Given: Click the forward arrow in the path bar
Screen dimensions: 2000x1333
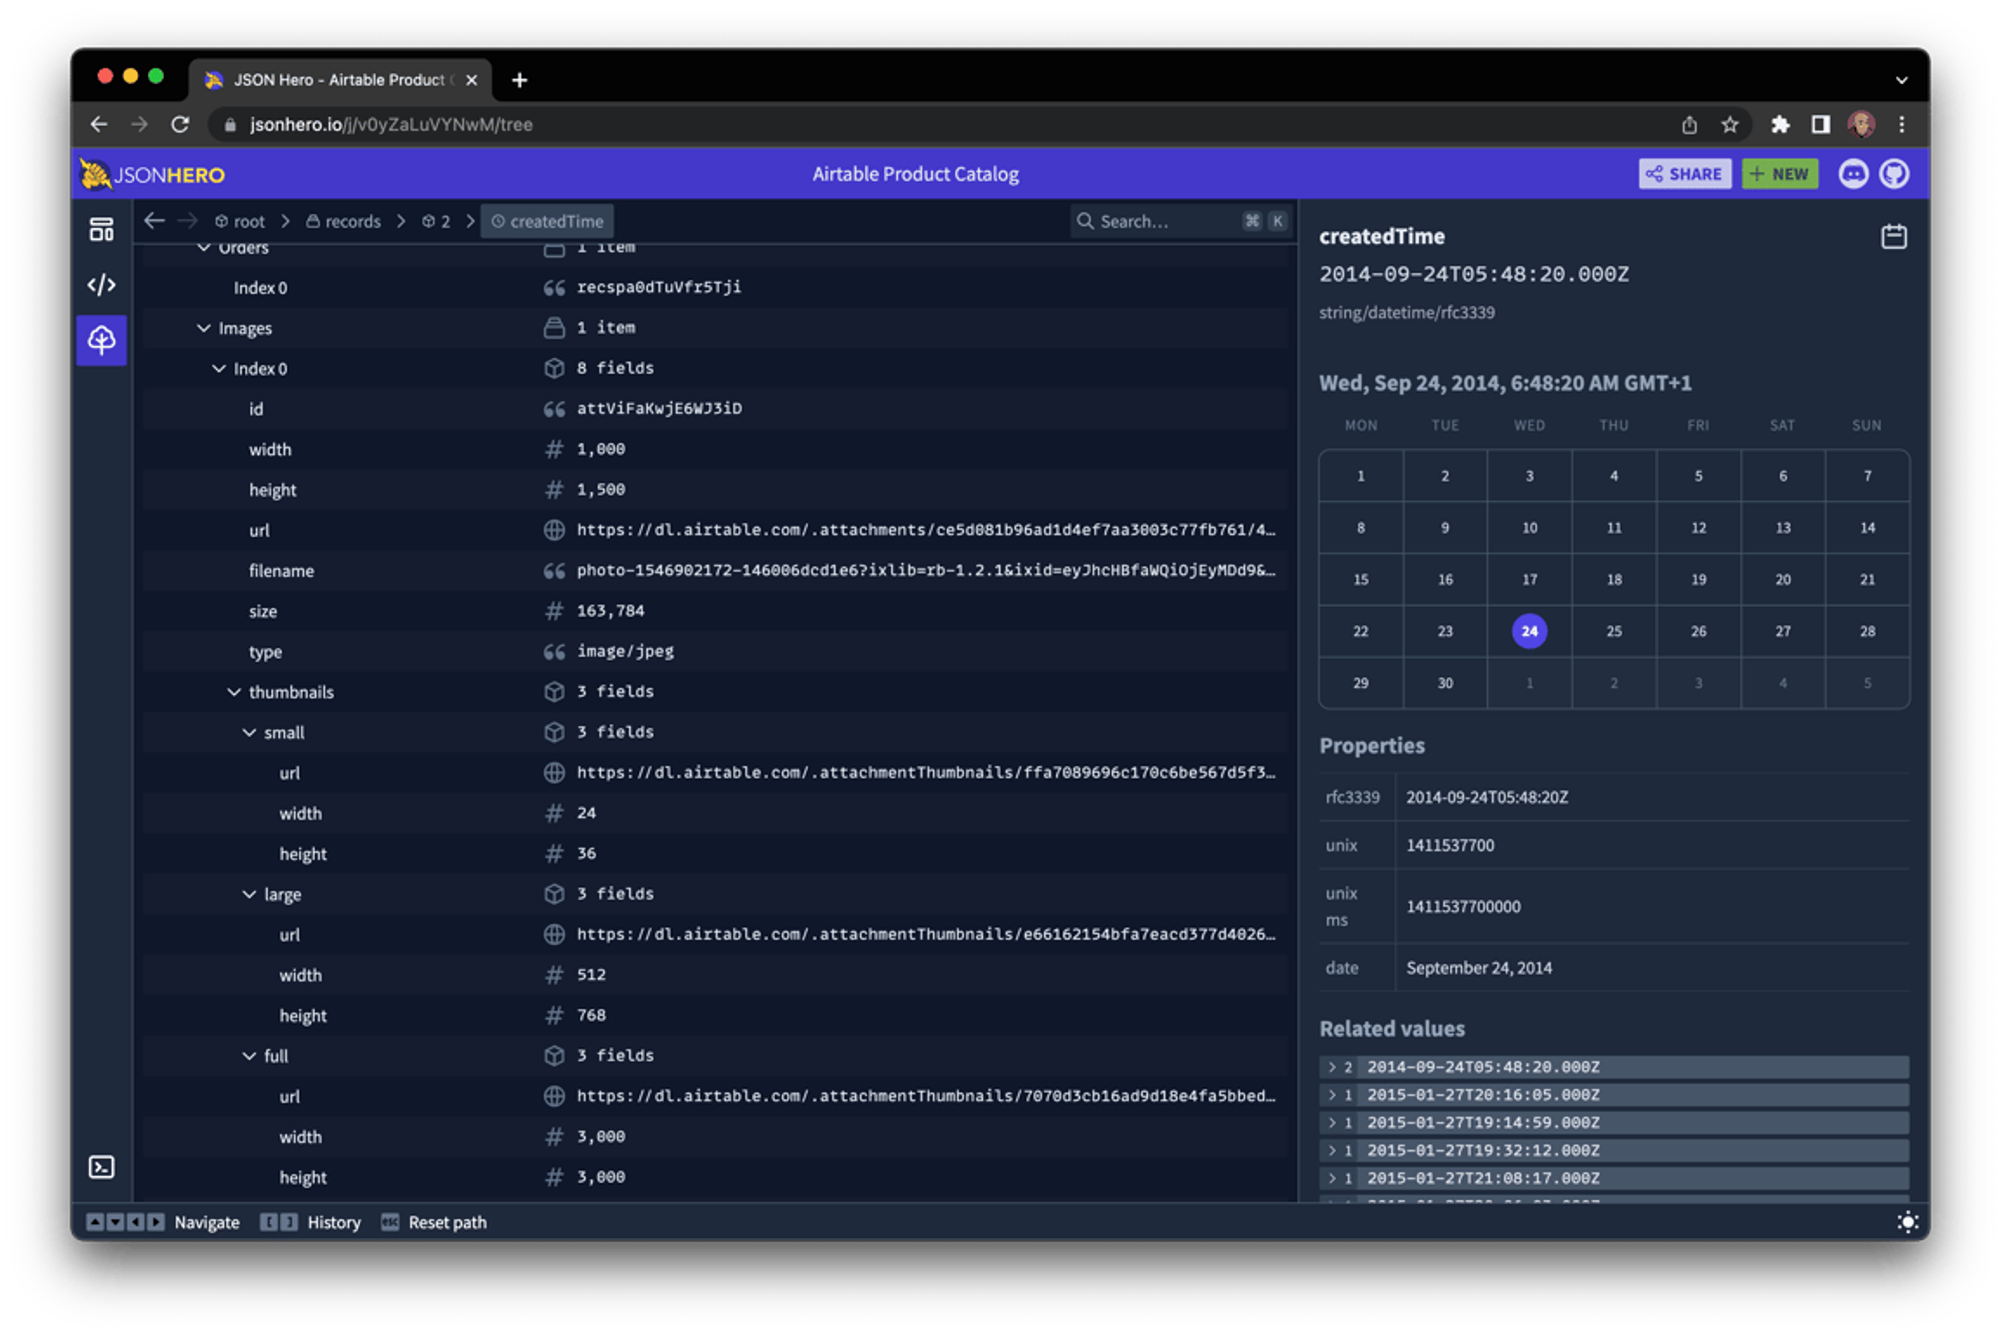Looking at the screenshot, I should [x=188, y=221].
